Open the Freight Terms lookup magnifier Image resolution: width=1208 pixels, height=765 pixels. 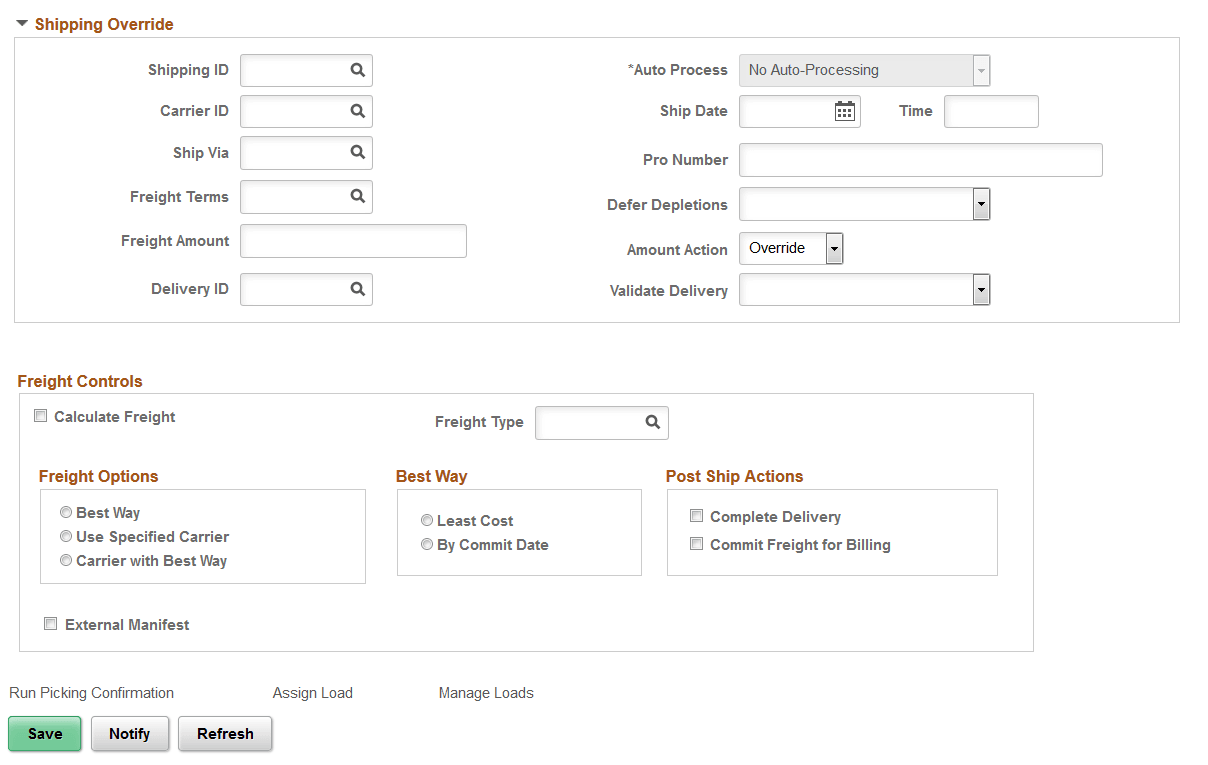(x=357, y=196)
